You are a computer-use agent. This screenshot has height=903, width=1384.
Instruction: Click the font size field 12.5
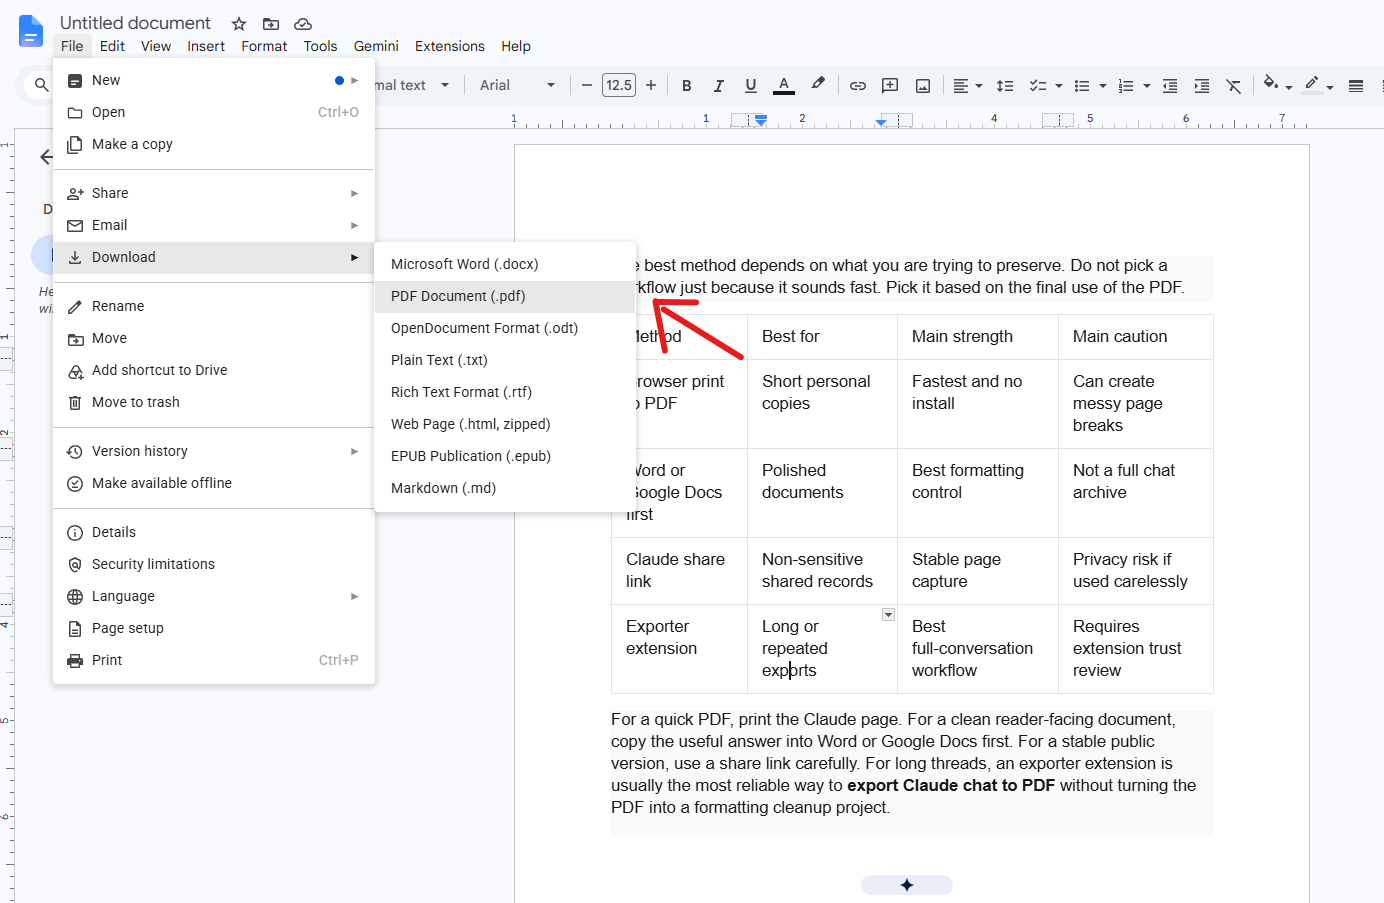tap(619, 85)
